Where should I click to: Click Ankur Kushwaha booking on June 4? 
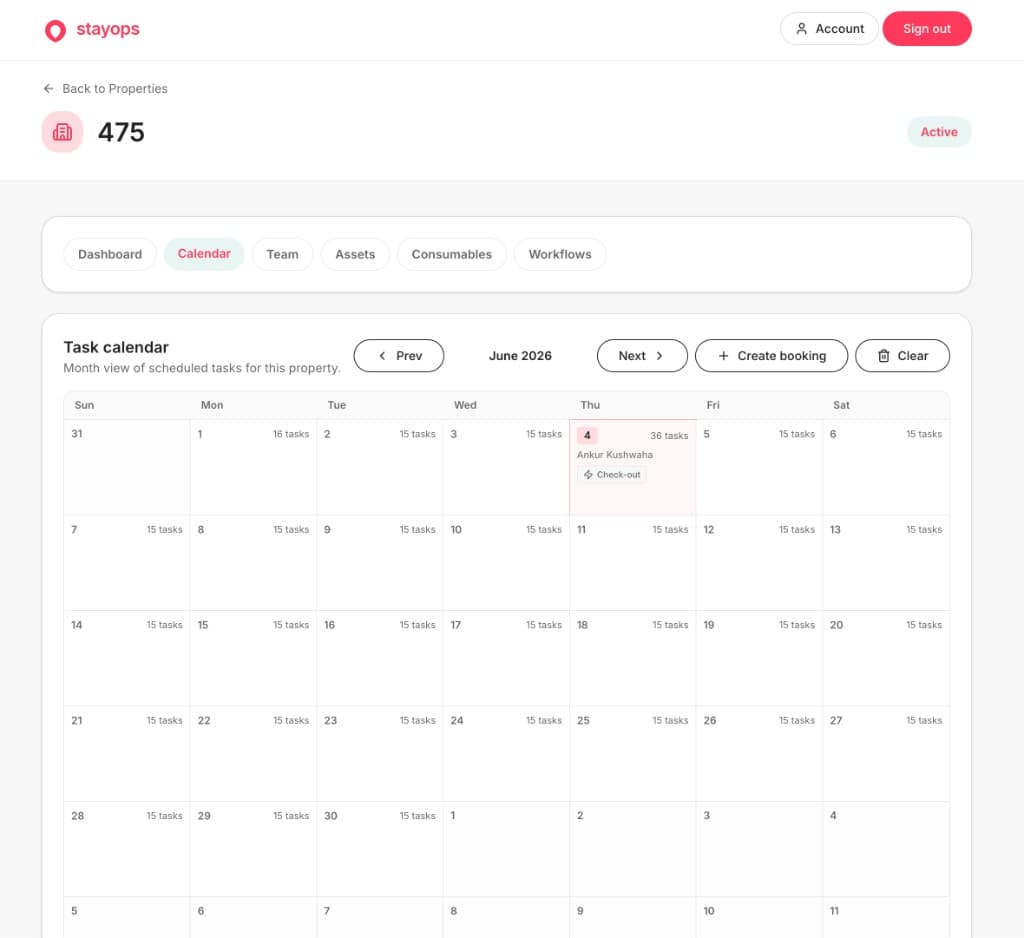tap(615, 455)
